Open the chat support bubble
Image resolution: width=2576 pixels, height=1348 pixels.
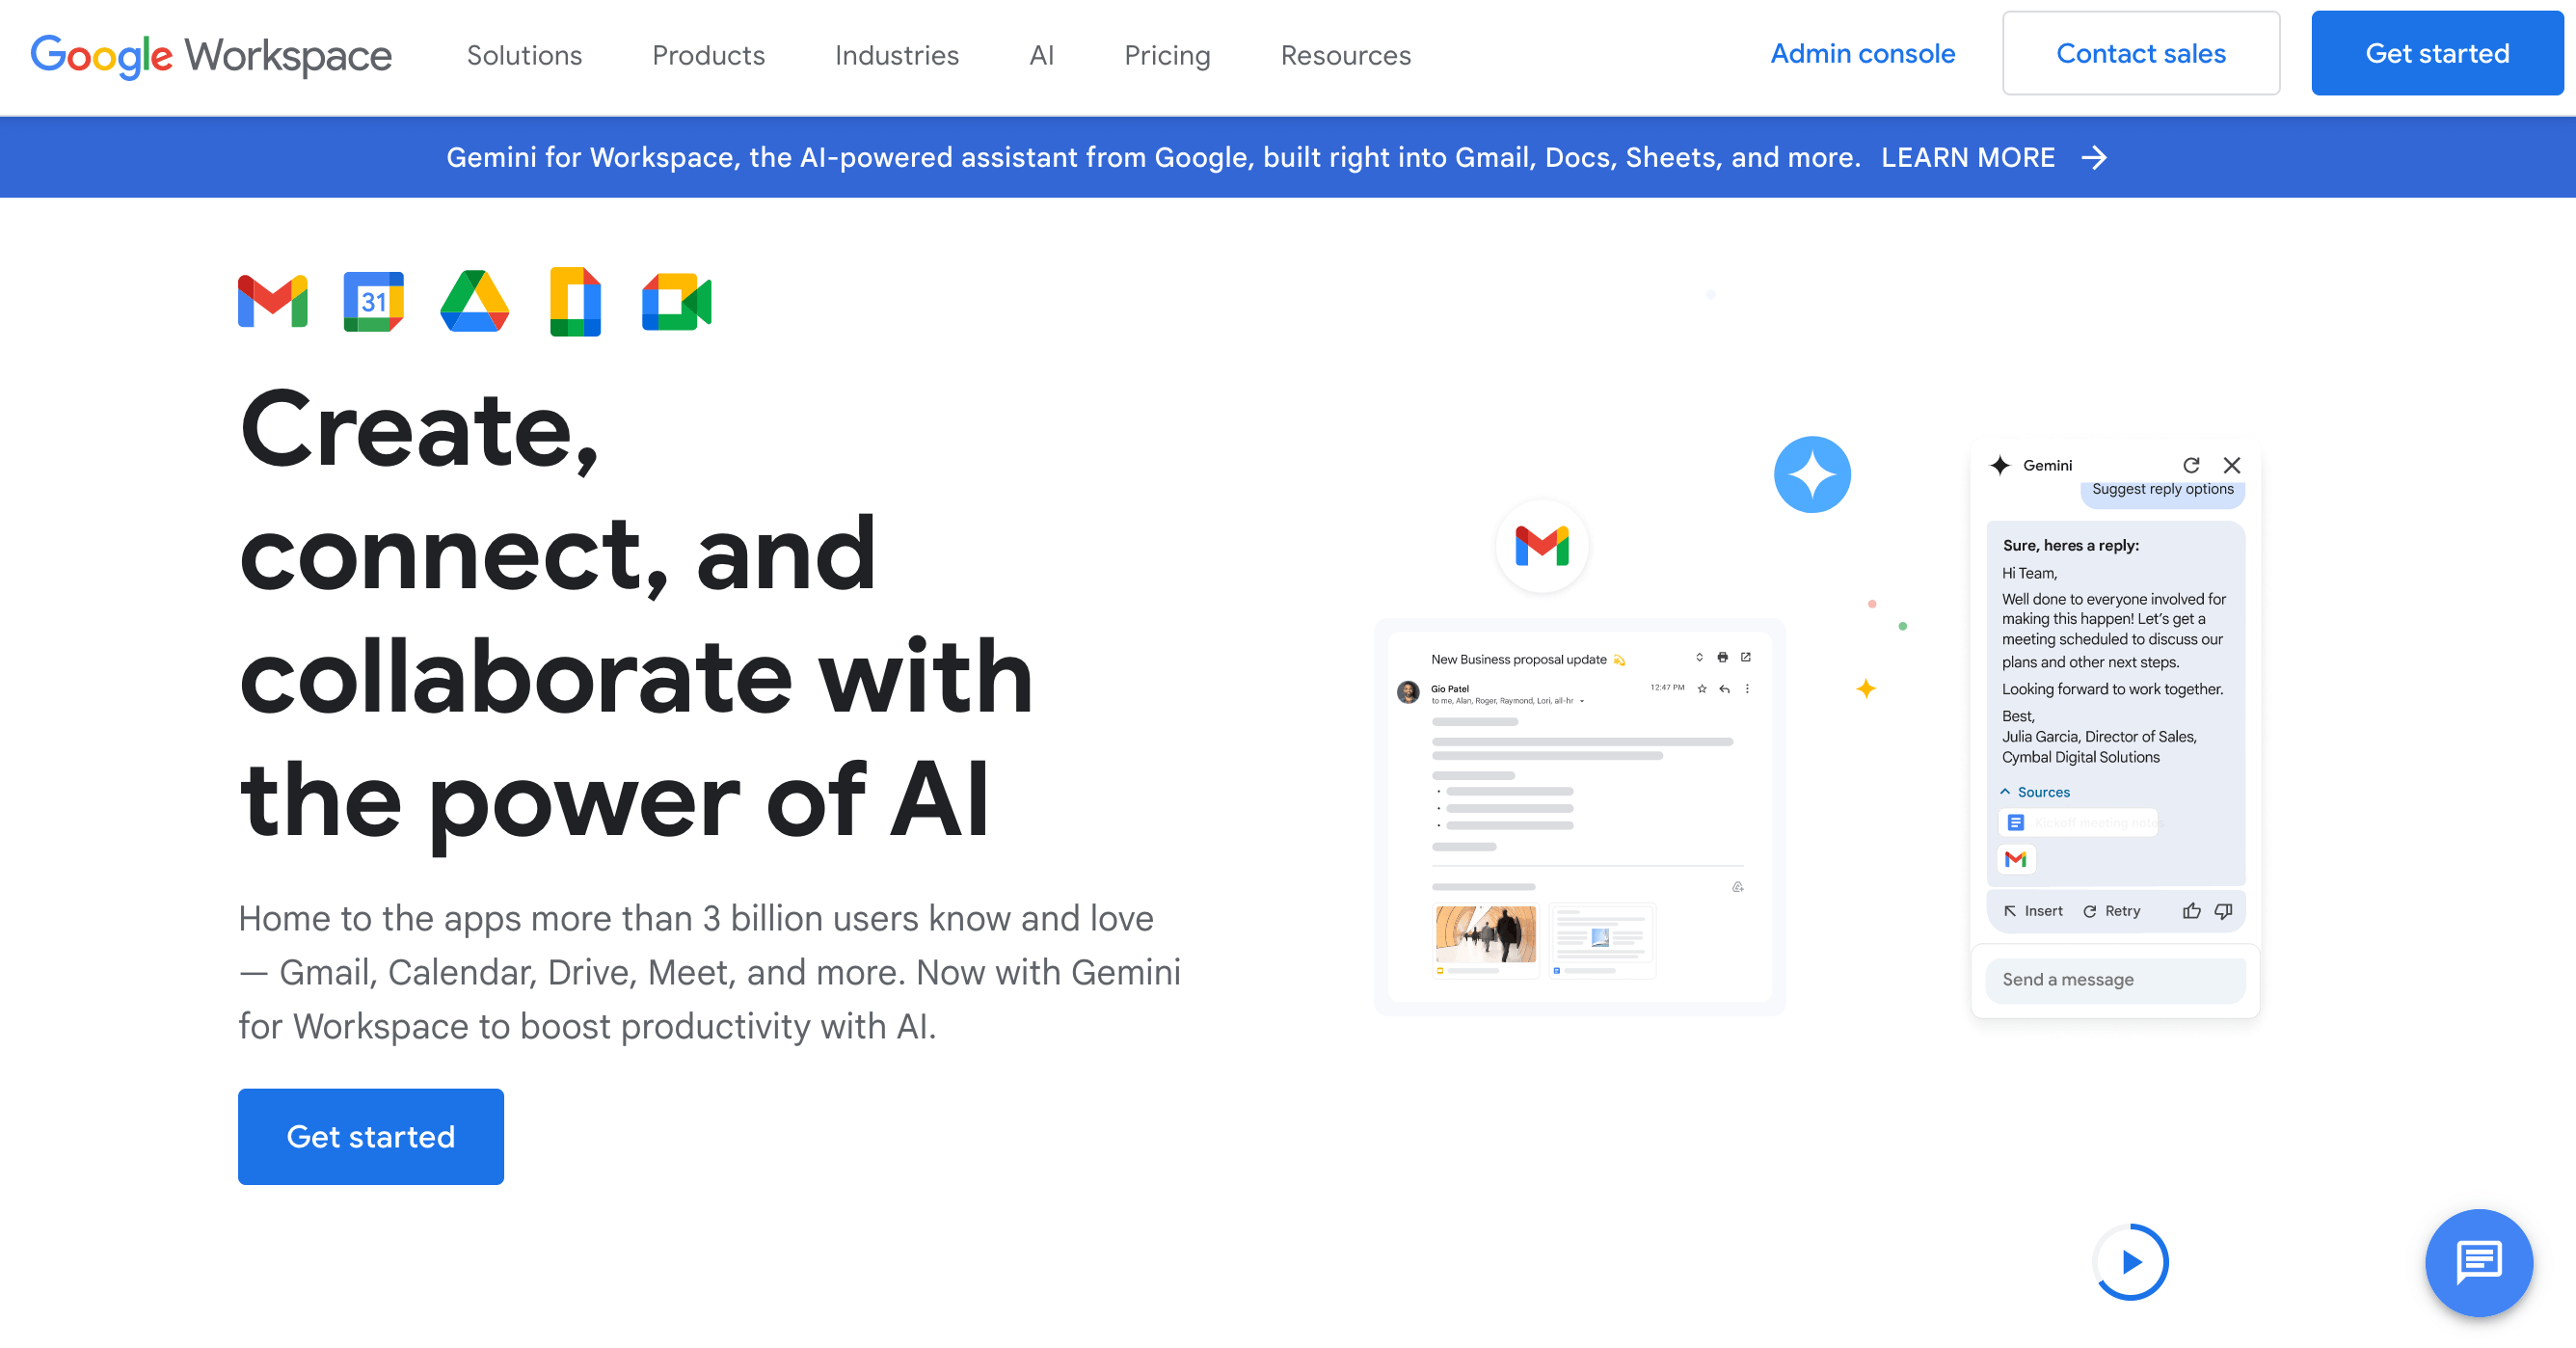coord(2478,1262)
